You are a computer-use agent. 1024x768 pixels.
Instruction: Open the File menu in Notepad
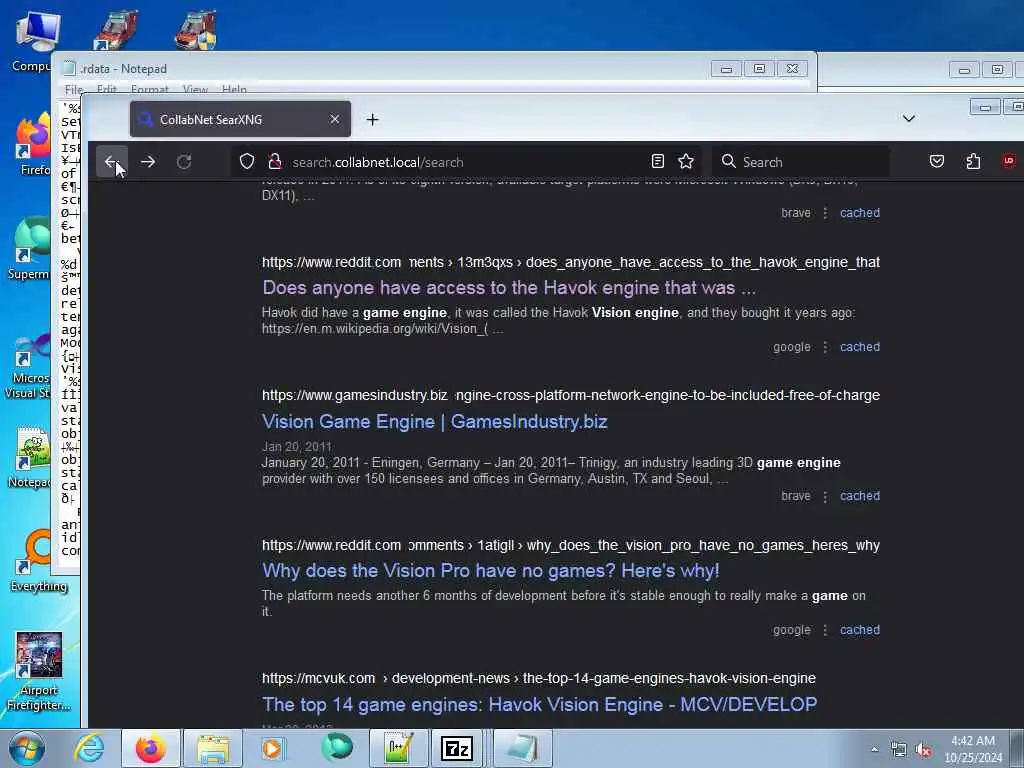tap(74, 89)
